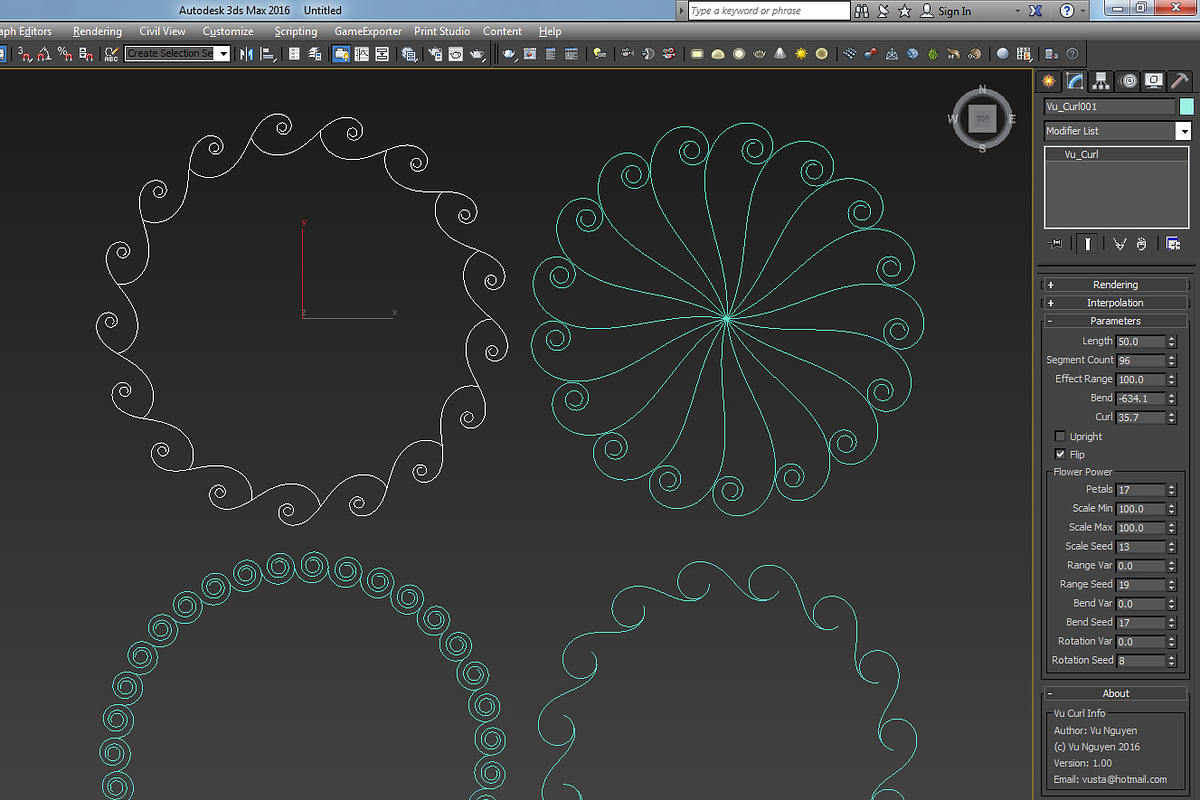Switch to the Modify tab icon
Viewport: 1200px width, 800px height.
(x=1074, y=81)
